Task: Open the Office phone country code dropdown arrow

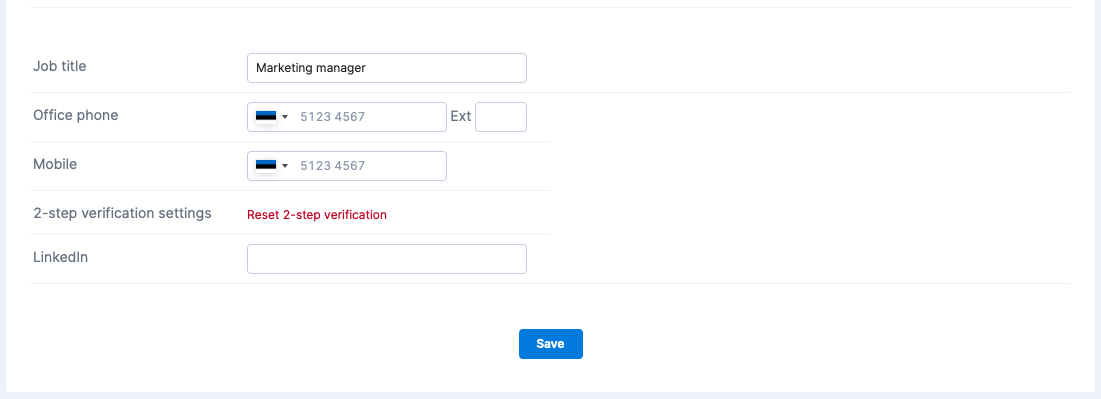Action: pyautogui.click(x=285, y=117)
